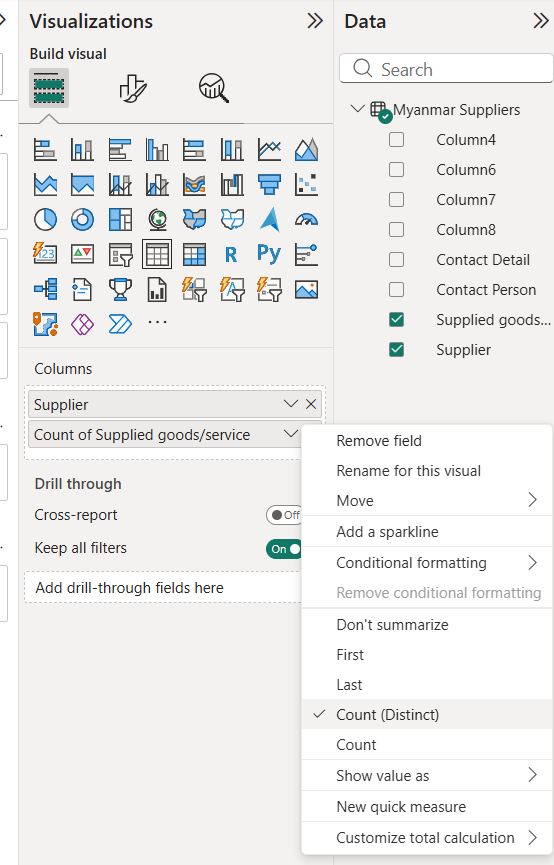
Task: Open the Analytics pane tab
Action: 214,88
